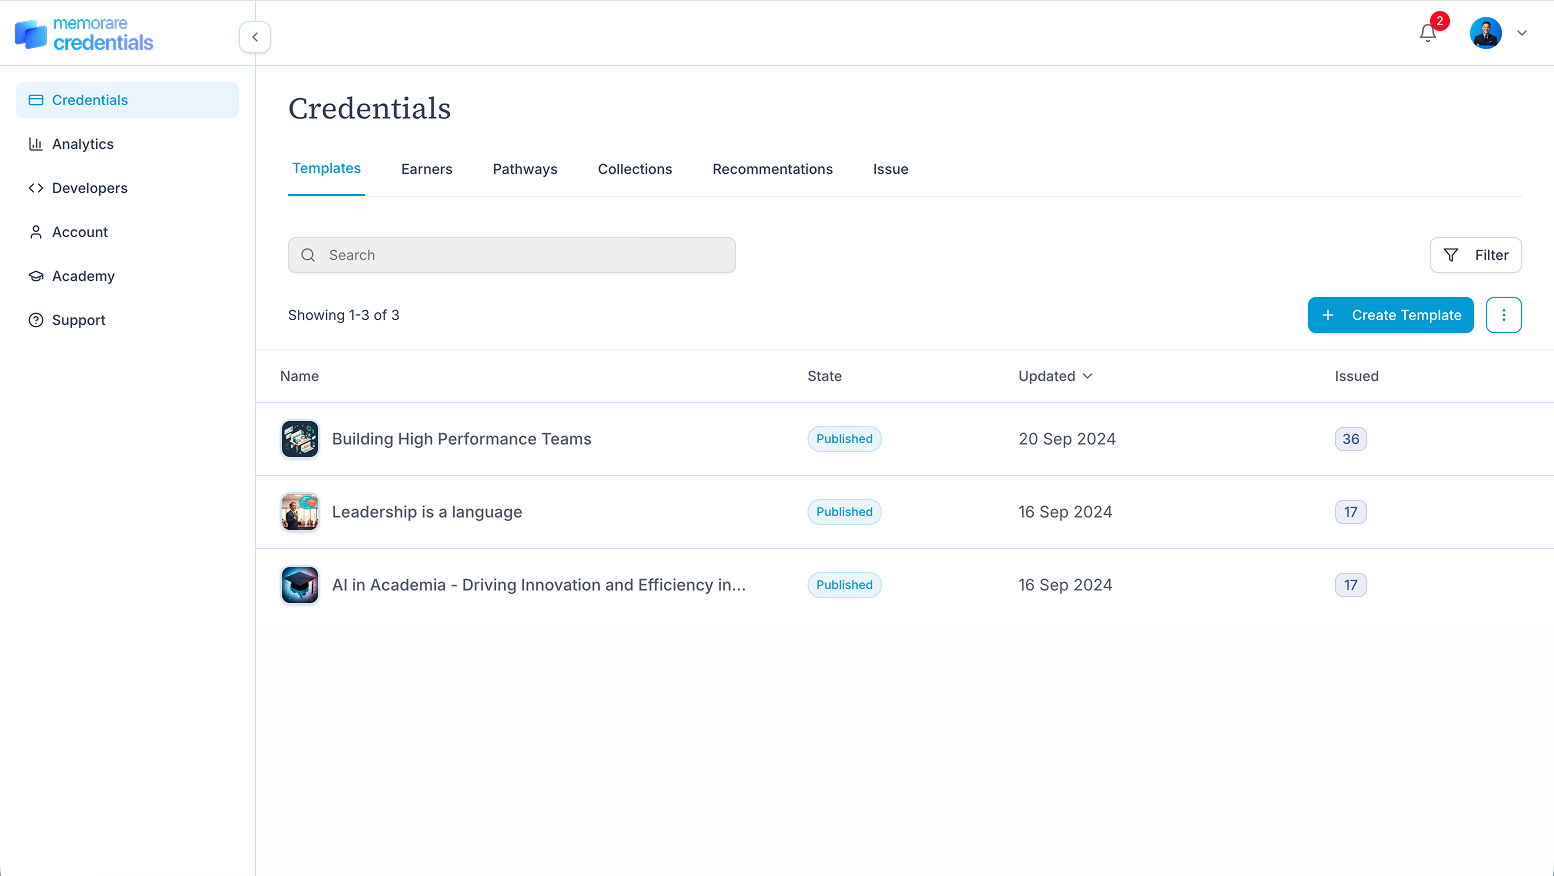Click the date 20 Sep 2024
Viewport: 1554px width, 876px height.
pos(1067,439)
